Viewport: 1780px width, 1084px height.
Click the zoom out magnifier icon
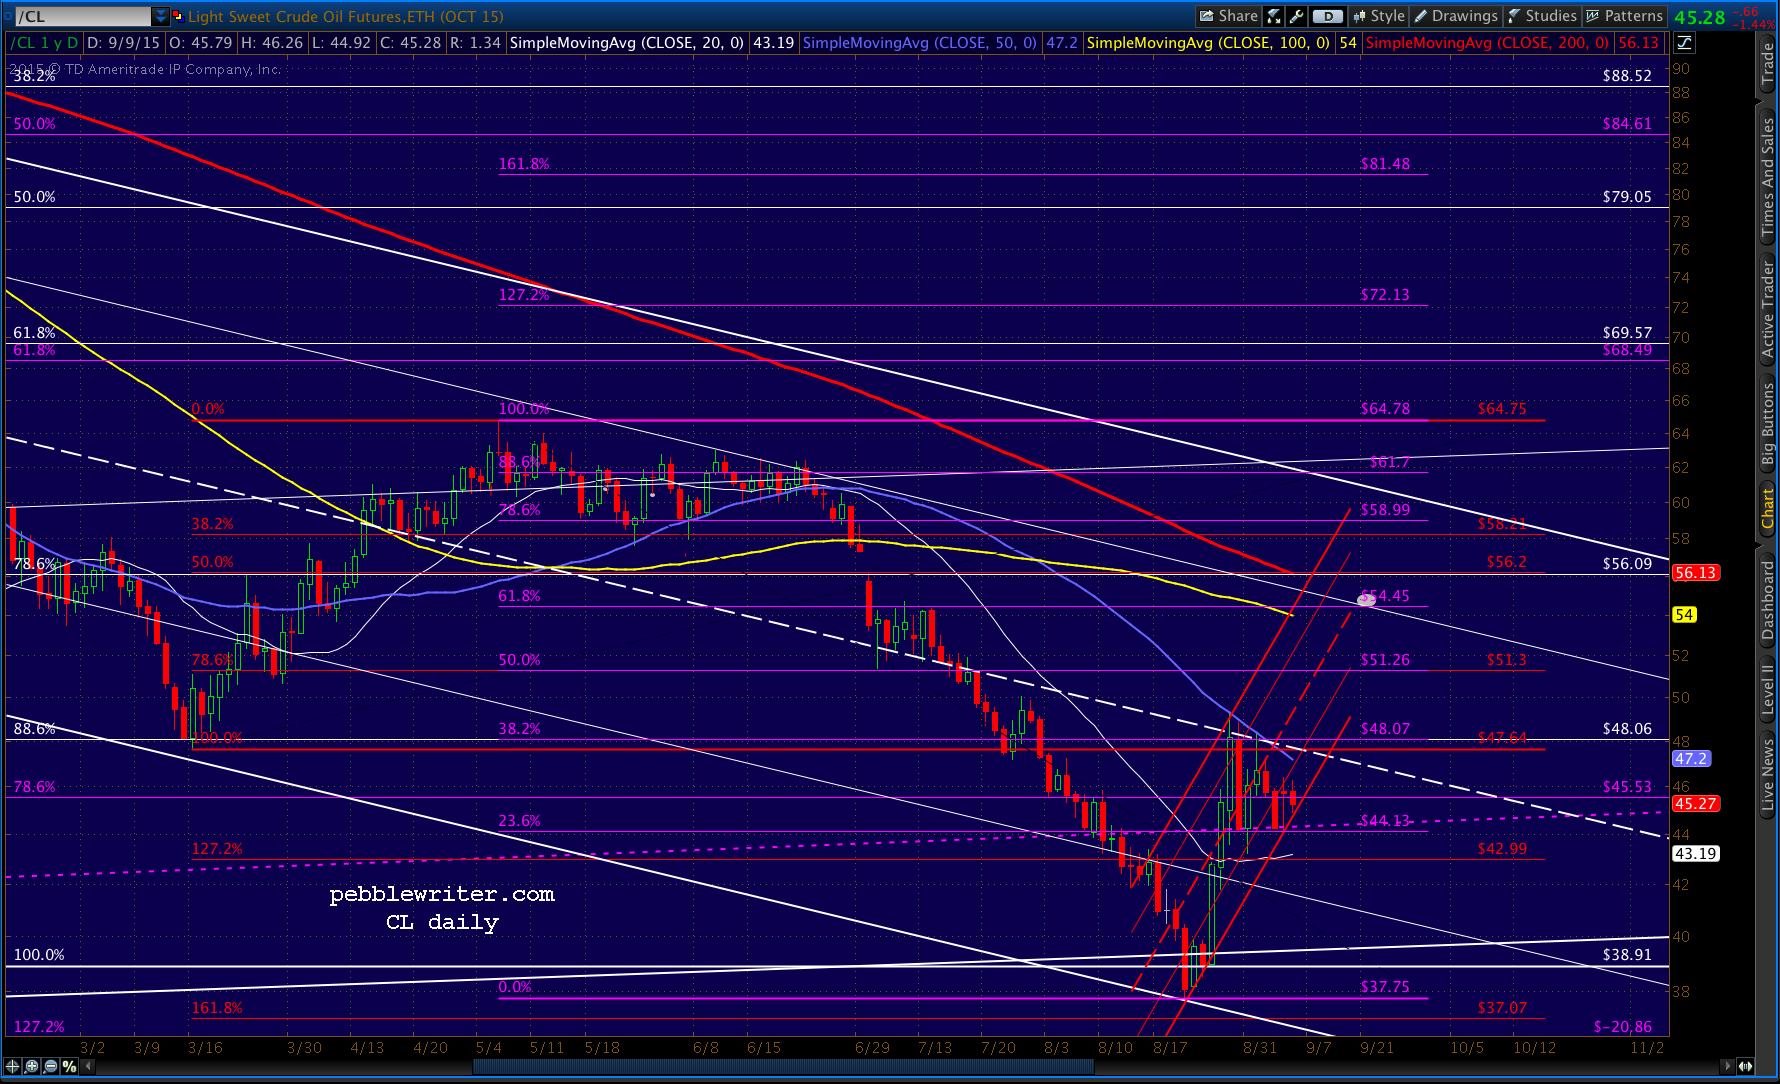(x=50, y=1066)
